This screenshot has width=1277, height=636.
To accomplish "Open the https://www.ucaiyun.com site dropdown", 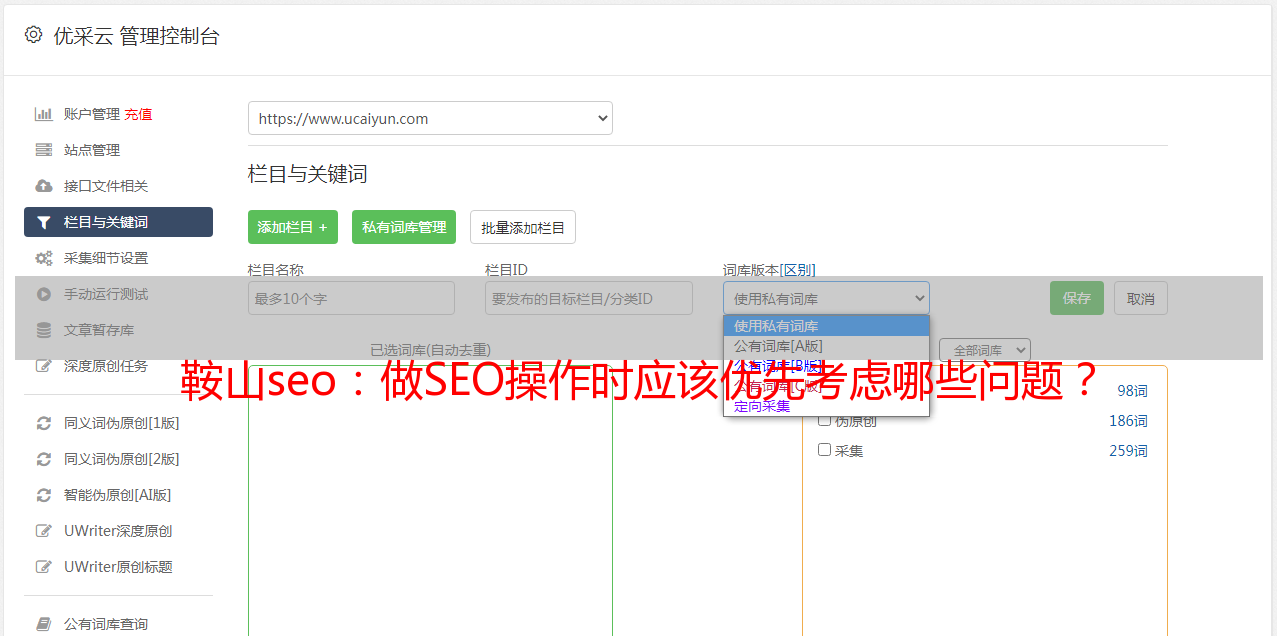I will click(x=430, y=118).
